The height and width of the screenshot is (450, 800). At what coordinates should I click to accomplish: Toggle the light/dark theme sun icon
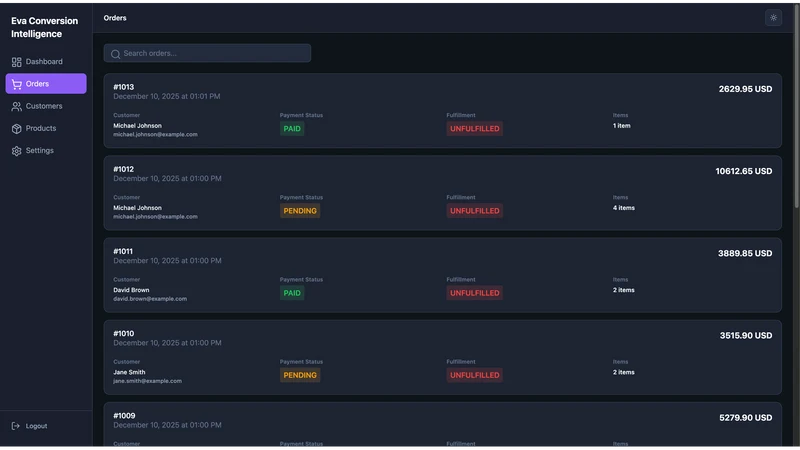click(773, 18)
